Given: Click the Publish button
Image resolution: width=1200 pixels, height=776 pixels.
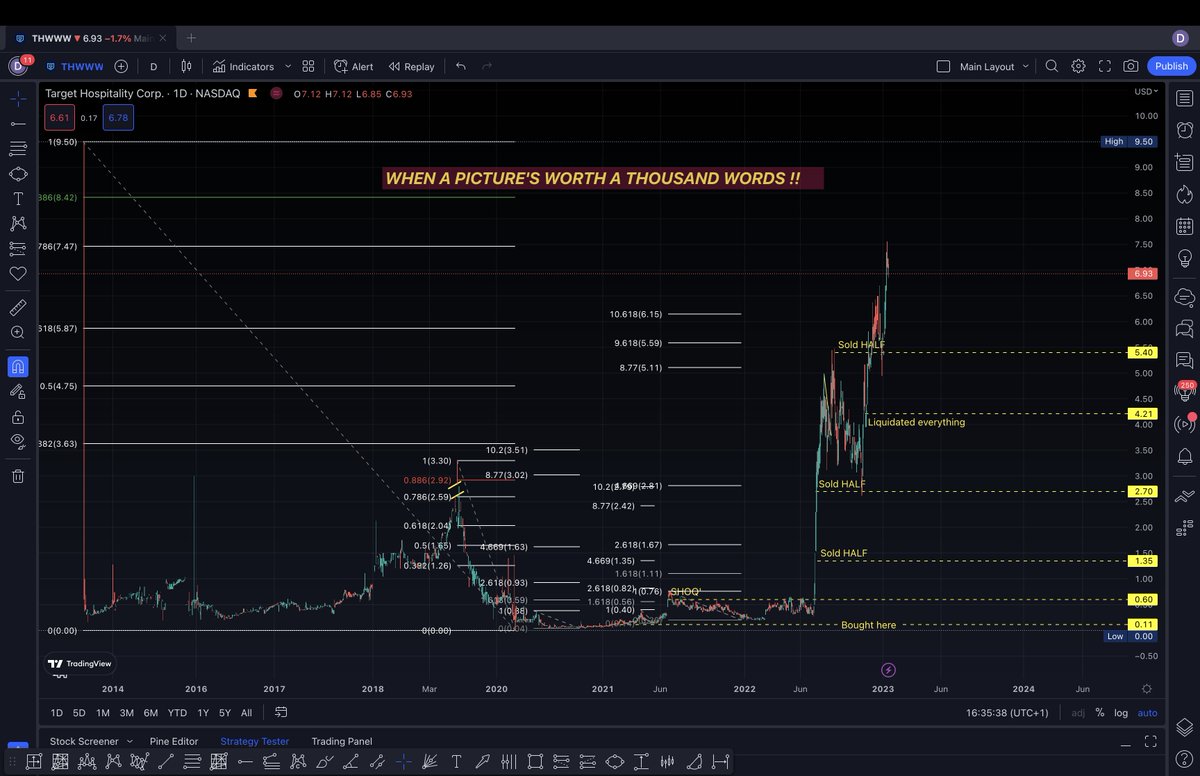Looking at the screenshot, I should pyautogui.click(x=1171, y=66).
